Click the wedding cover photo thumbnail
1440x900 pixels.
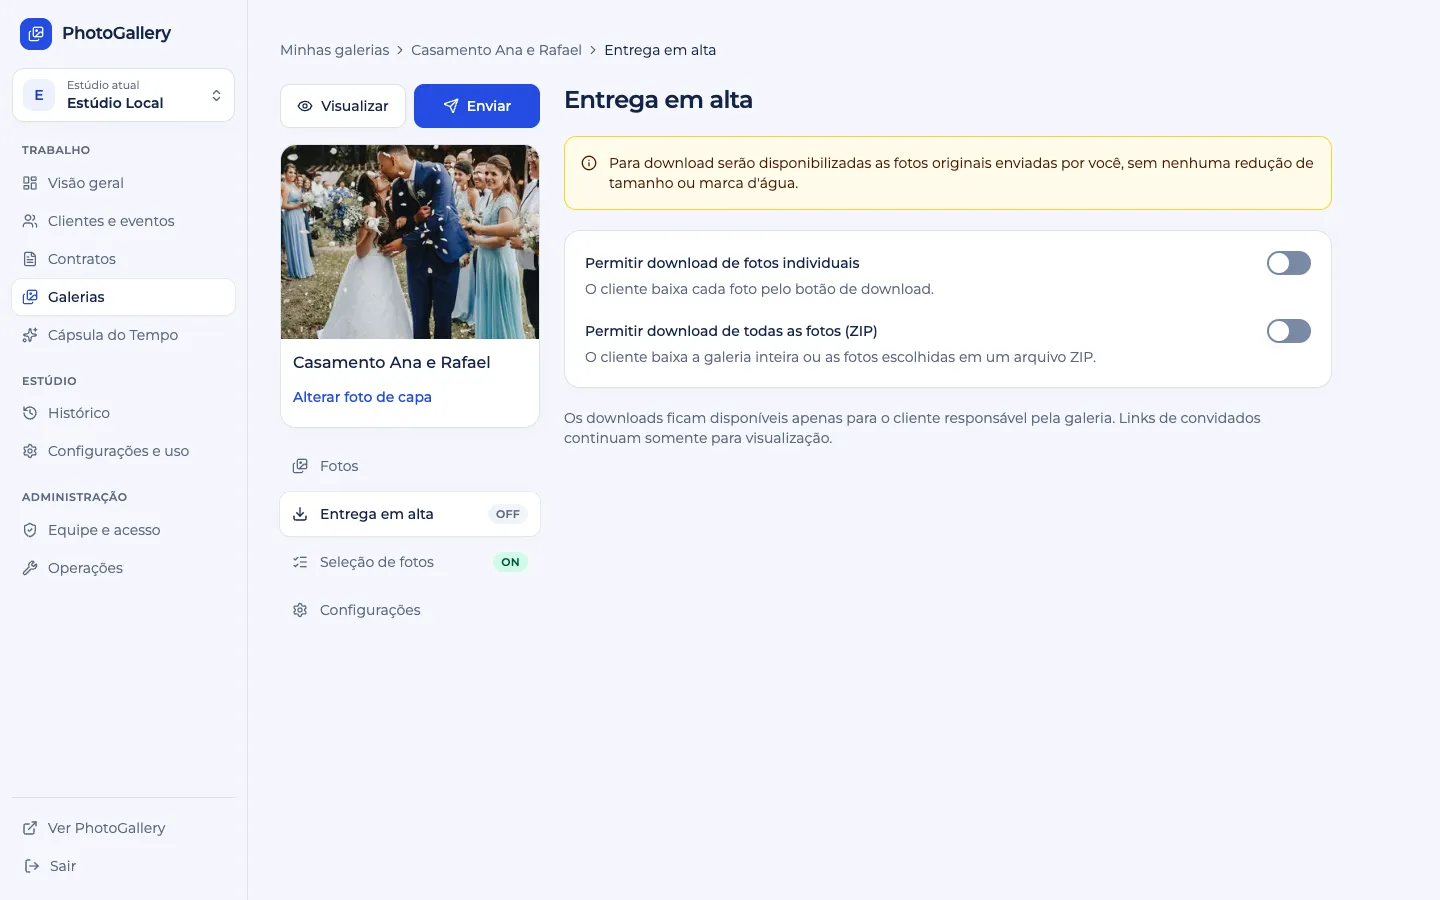point(410,242)
